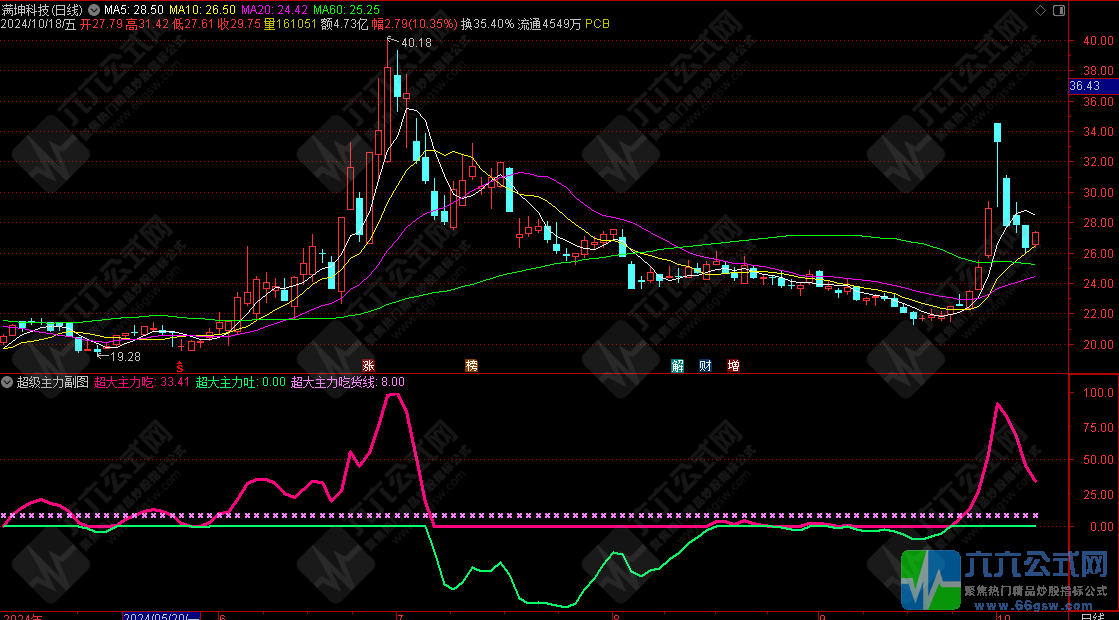Open the 财 event marker
Image resolution: width=1119 pixels, height=620 pixels.
click(x=705, y=366)
